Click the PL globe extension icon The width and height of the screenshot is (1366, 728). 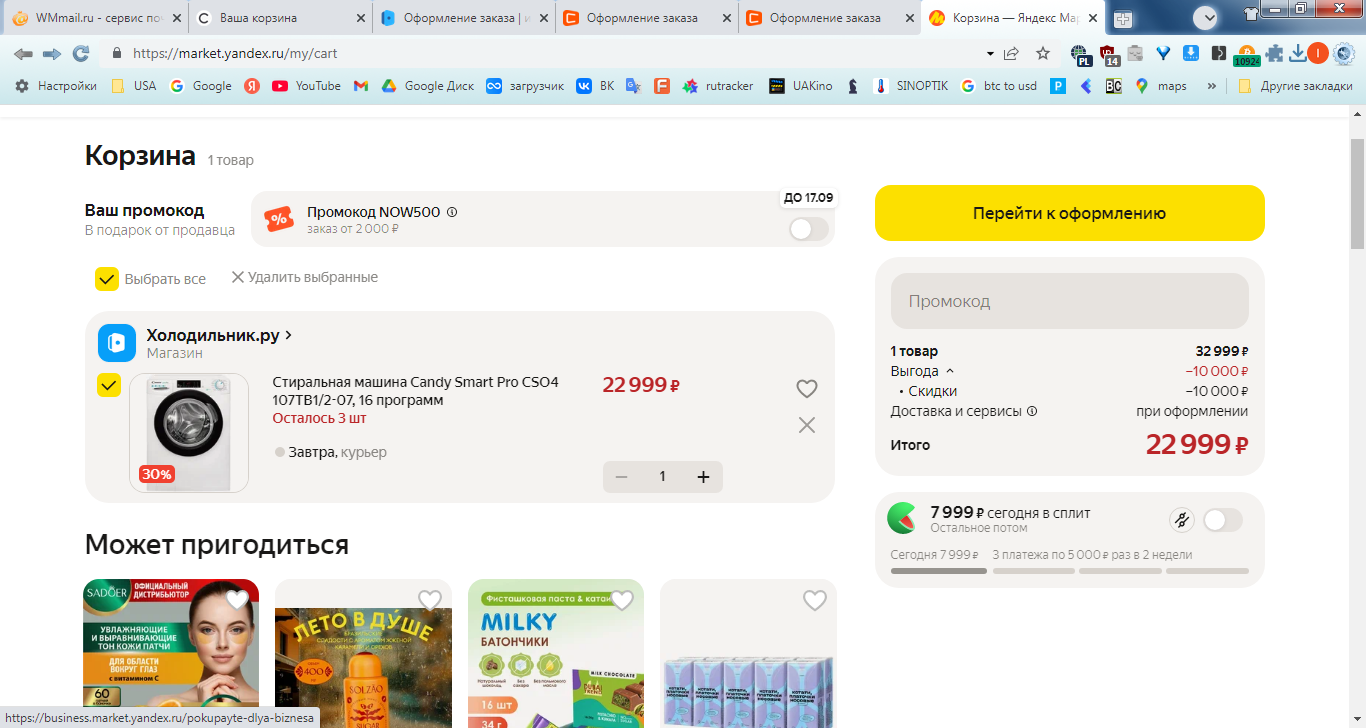1080,54
